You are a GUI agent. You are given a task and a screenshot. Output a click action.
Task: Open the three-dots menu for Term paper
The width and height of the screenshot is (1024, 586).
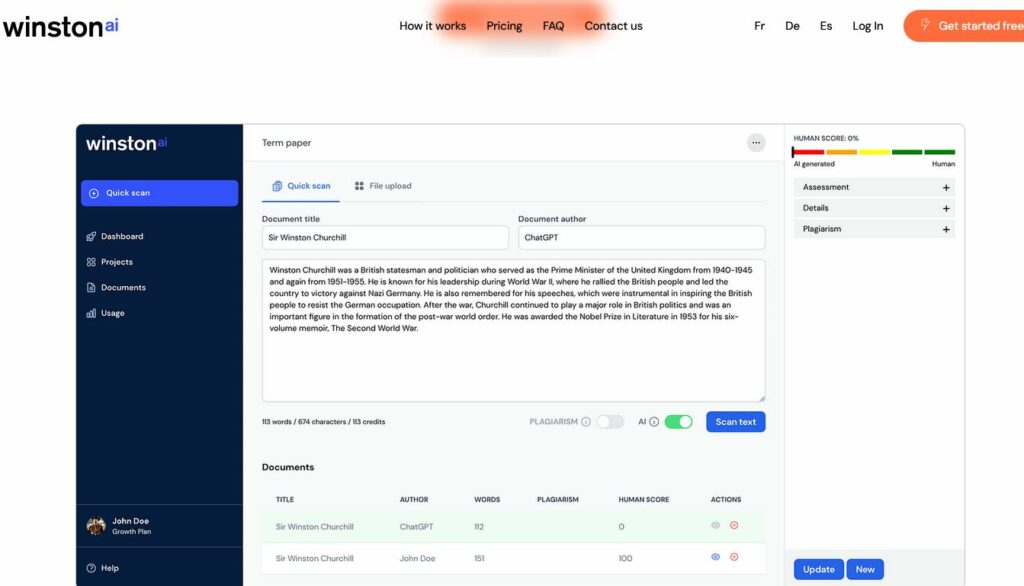coord(756,142)
